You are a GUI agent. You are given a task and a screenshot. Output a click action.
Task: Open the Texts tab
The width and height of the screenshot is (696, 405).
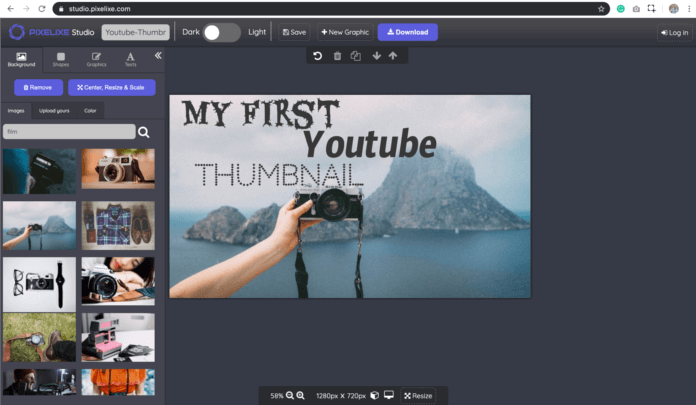point(130,59)
